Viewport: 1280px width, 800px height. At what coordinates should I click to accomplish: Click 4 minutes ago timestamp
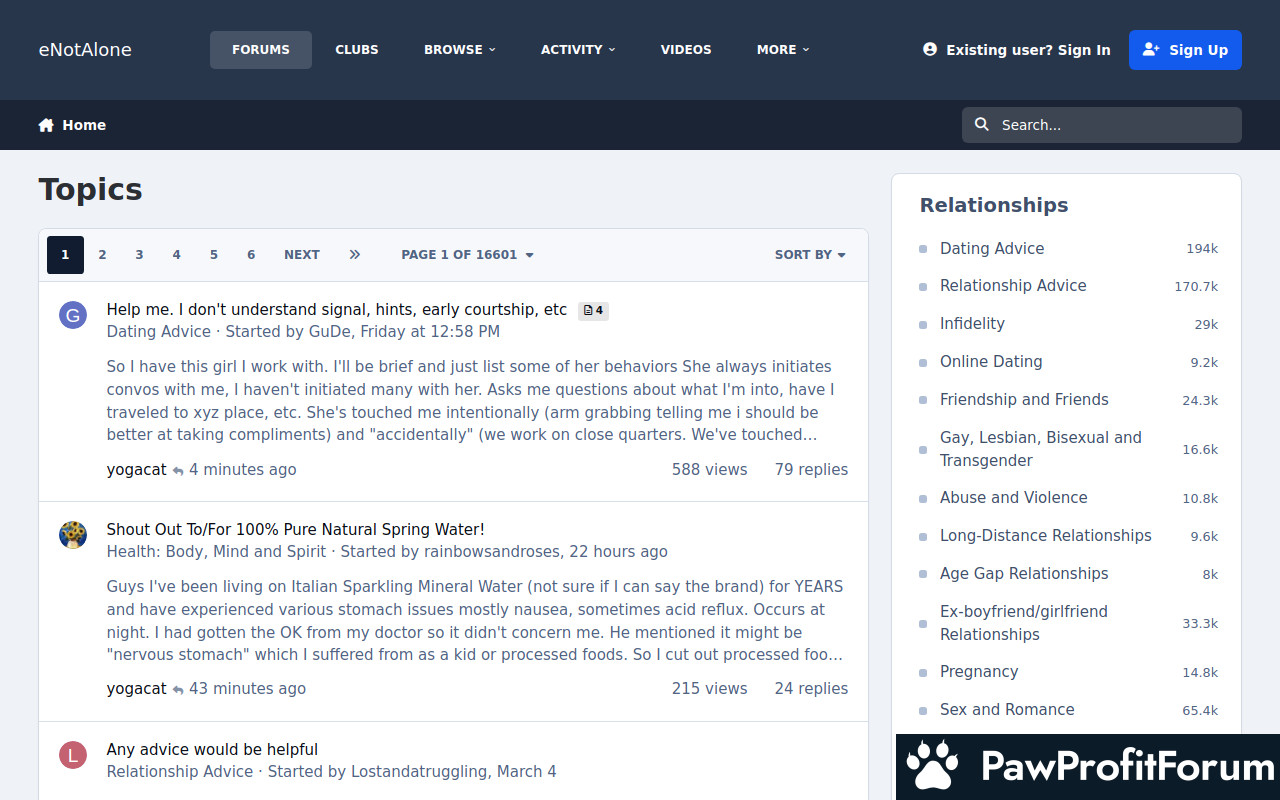tap(243, 470)
